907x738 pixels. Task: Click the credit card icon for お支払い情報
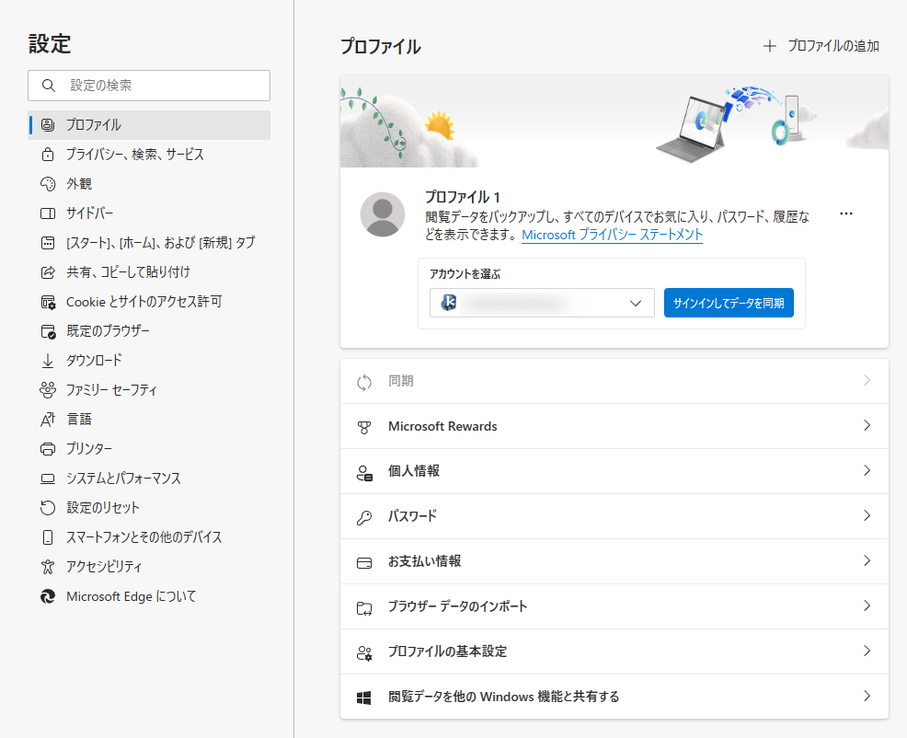(x=364, y=562)
